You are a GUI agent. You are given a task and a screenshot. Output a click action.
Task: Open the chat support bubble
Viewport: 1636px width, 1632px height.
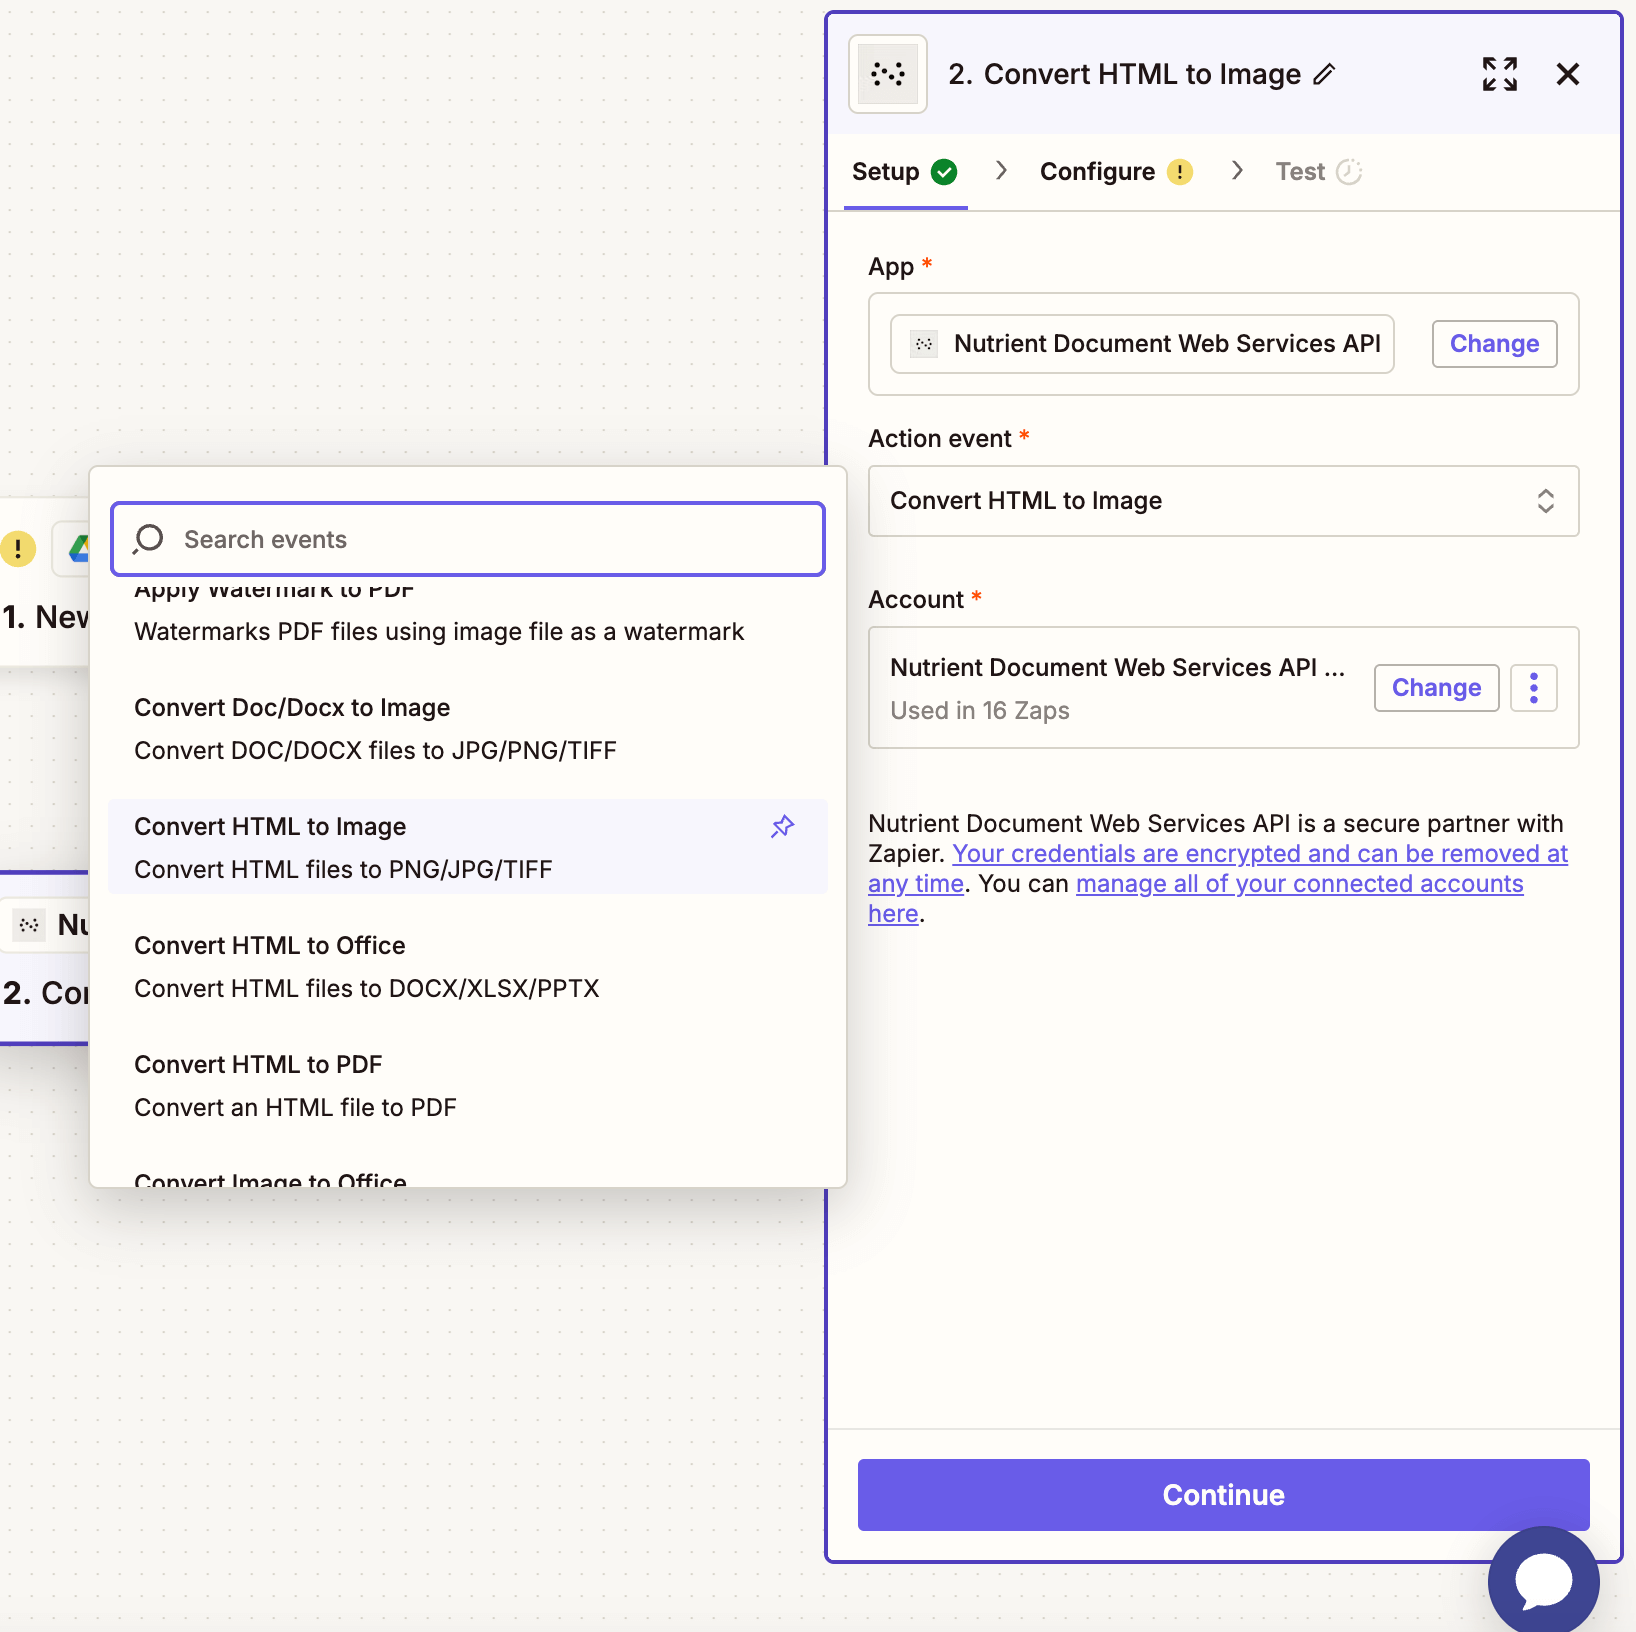(x=1543, y=1580)
